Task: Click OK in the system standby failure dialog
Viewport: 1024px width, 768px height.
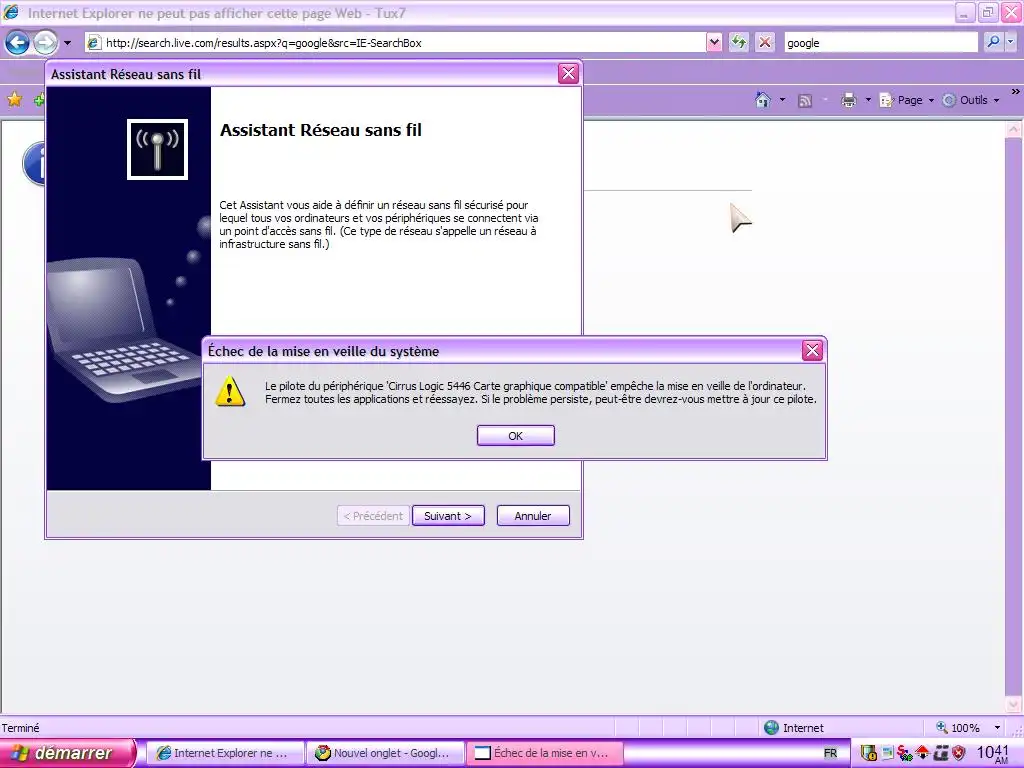Action: [515, 436]
